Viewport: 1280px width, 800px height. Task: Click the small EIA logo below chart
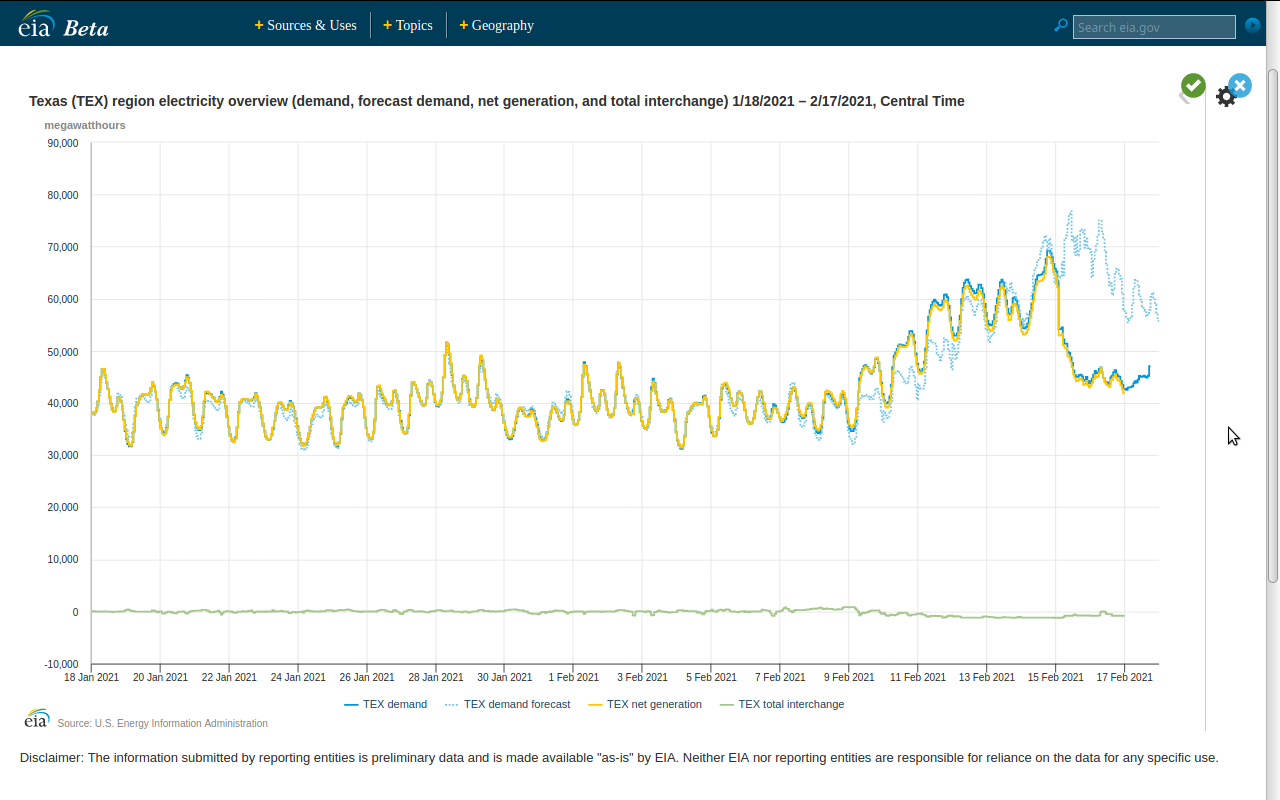pyautogui.click(x=37, y=718)
